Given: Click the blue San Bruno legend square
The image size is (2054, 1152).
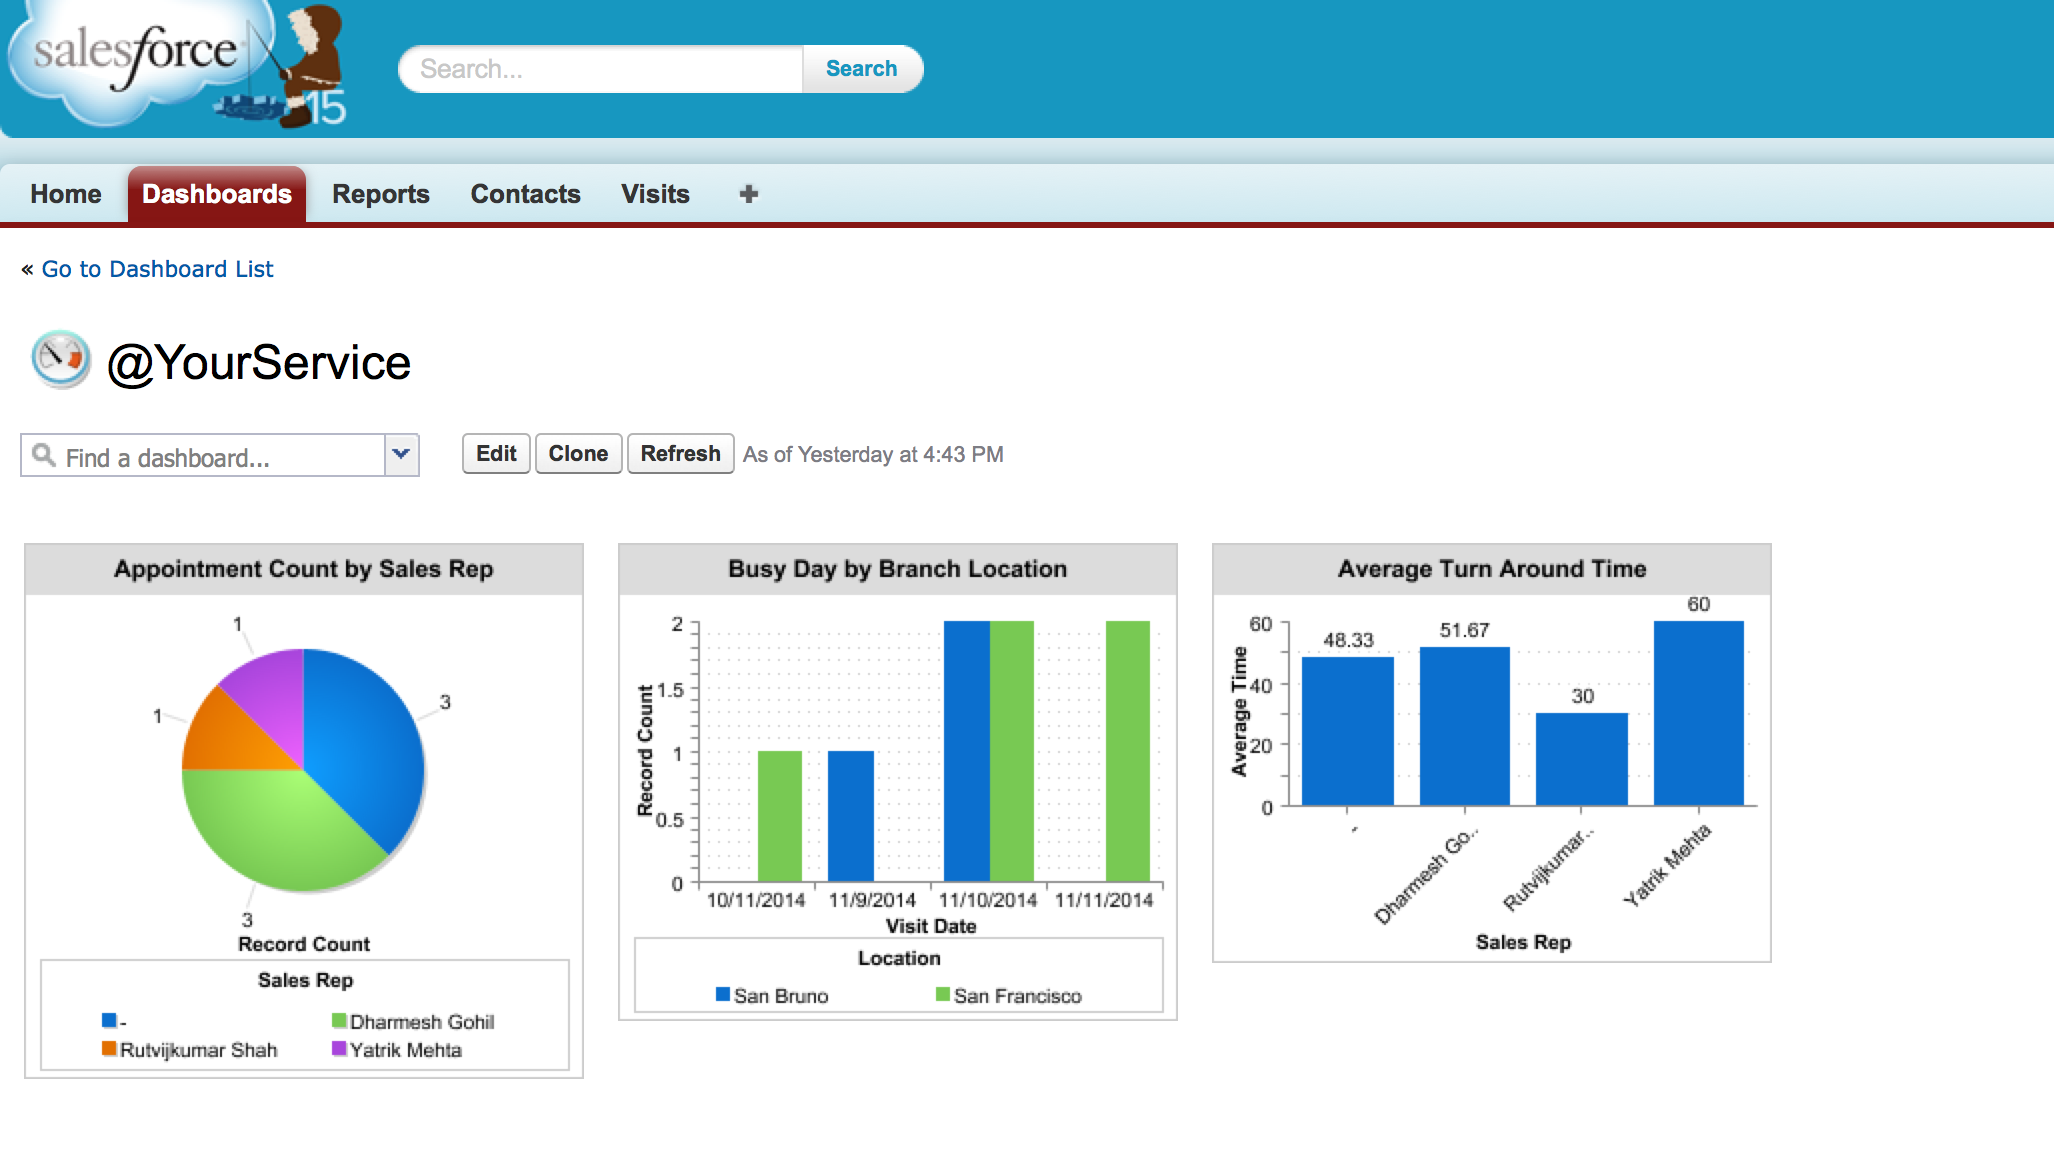Looking at the screenshot, I should (x=722, y=994).
